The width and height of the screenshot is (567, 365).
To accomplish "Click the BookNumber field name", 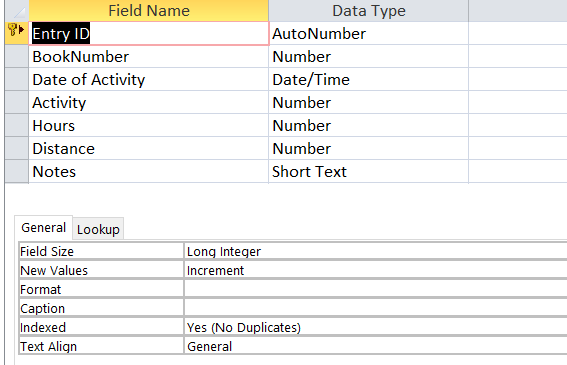I will [x=149, y=57].
